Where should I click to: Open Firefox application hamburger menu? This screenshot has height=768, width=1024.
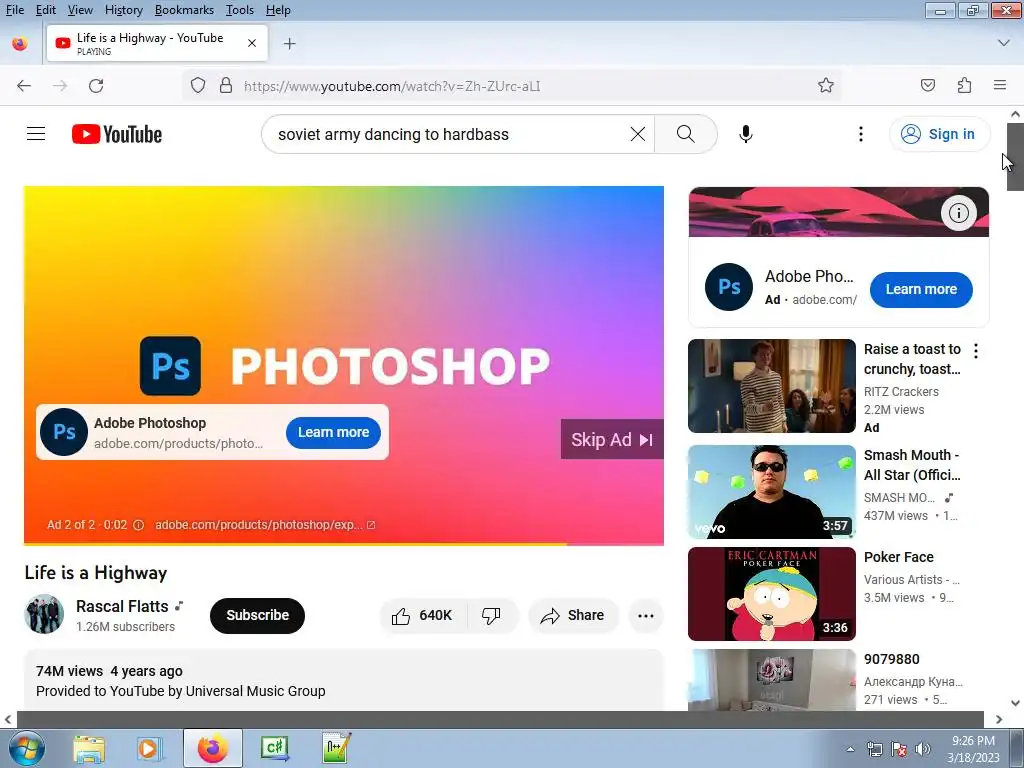[x=1000, y=86]
